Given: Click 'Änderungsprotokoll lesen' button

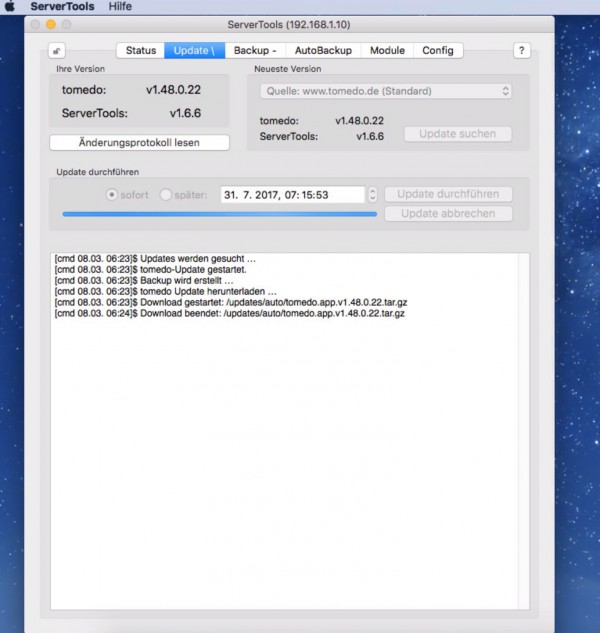Looking at the screenshot, I should point(139,143).
